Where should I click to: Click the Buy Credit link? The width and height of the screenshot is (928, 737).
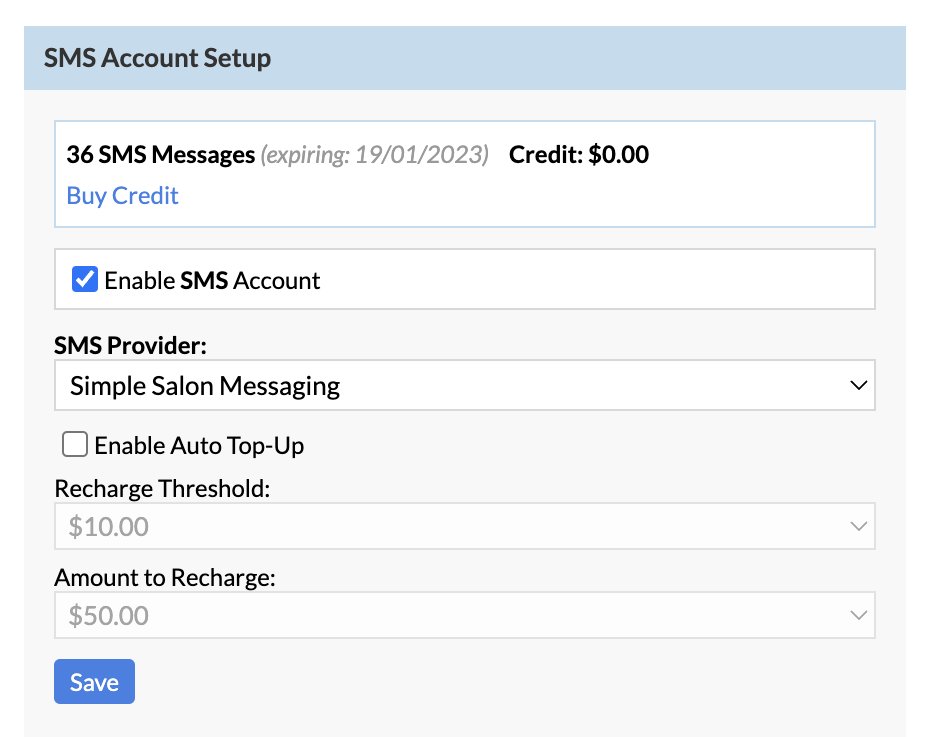pos(122,195)
